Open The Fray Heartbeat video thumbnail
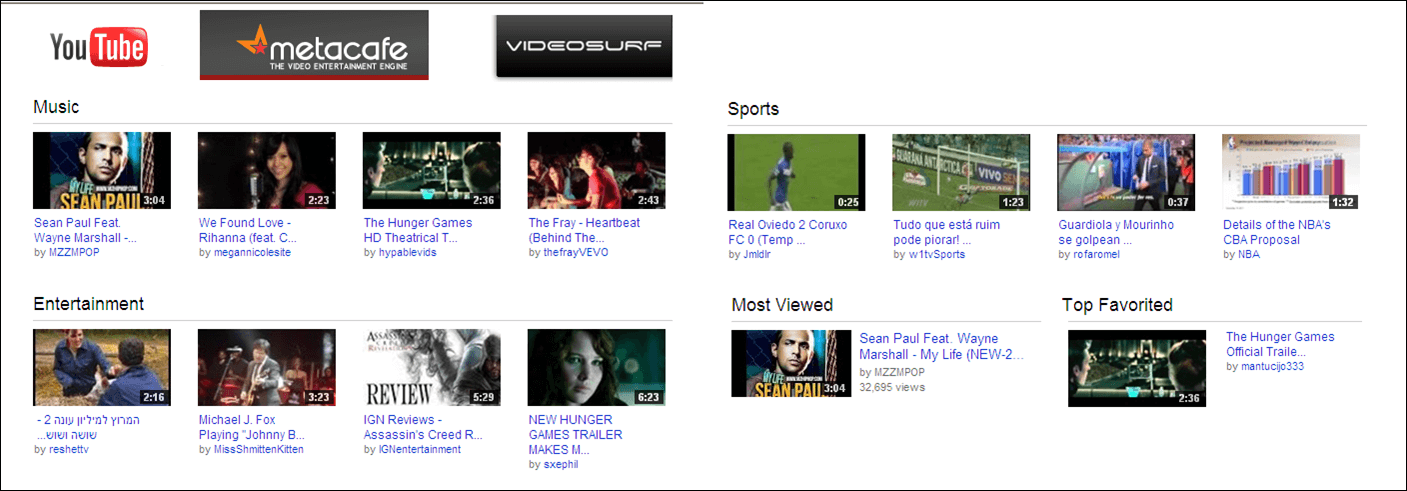This screenshot has width=1407, height=491. 597,171
